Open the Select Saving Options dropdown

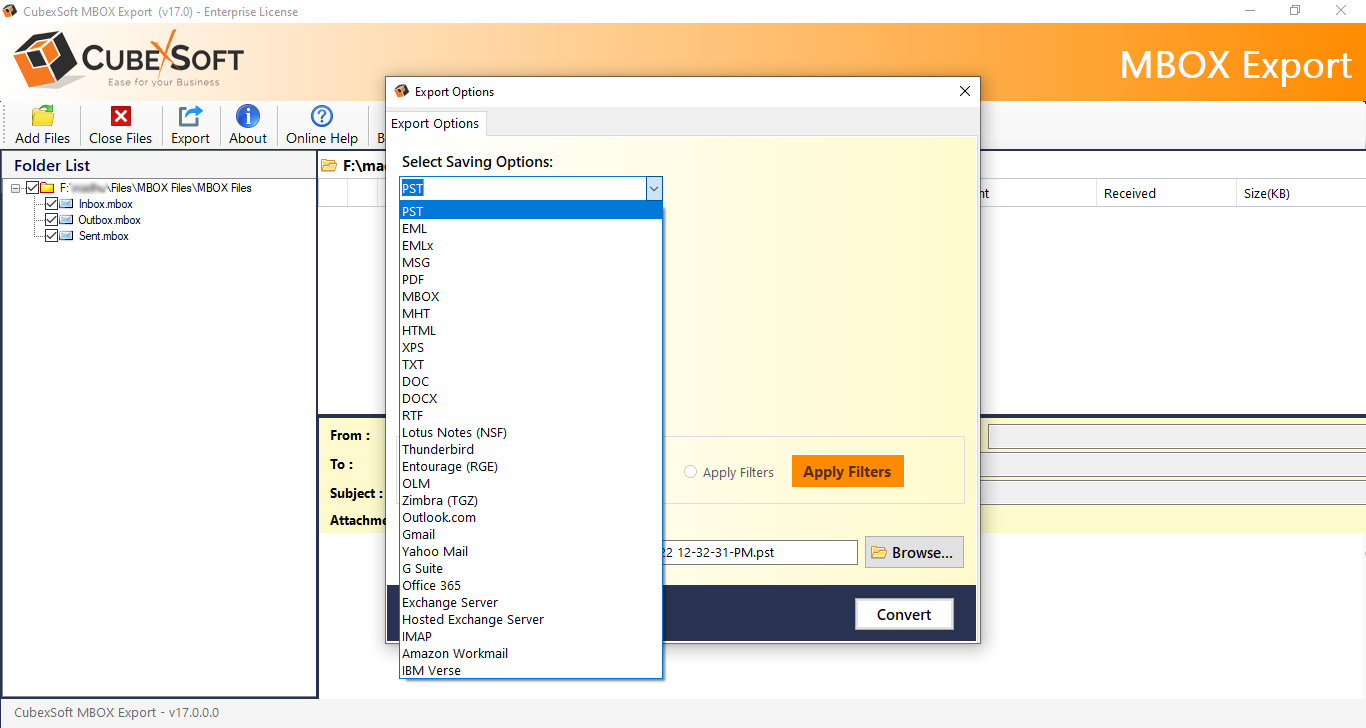click(653, 188)
